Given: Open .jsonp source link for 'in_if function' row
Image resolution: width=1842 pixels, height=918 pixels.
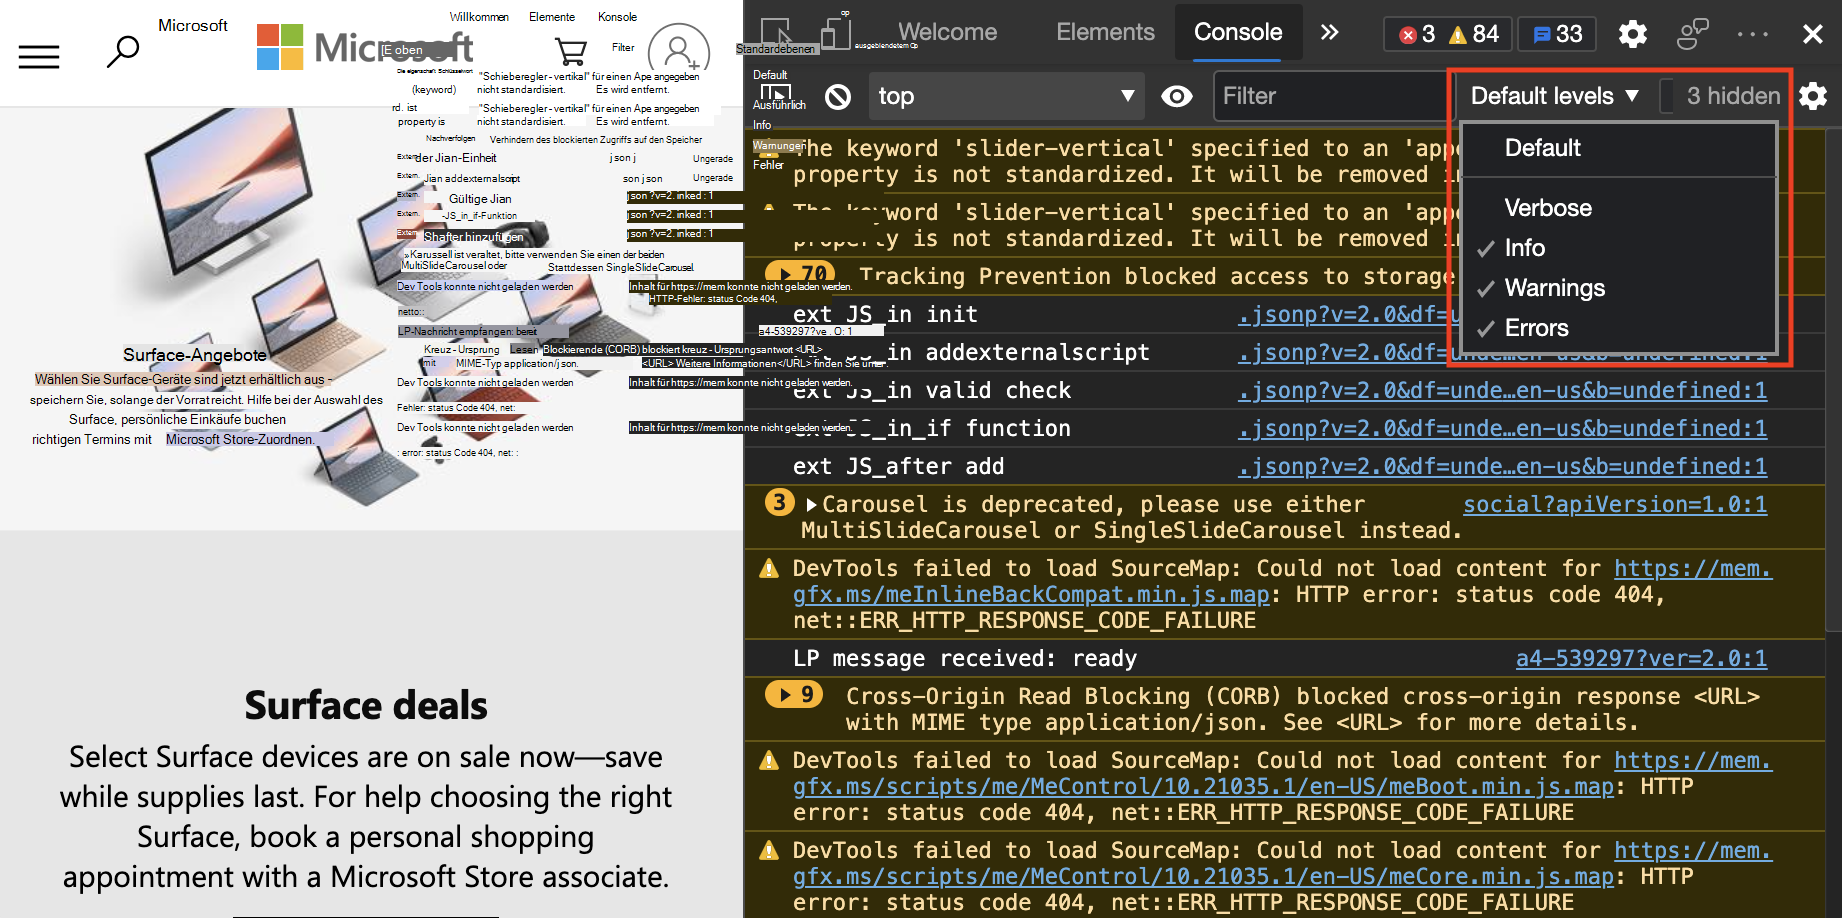Looking at the screenshot, I should coord(1502,429).
